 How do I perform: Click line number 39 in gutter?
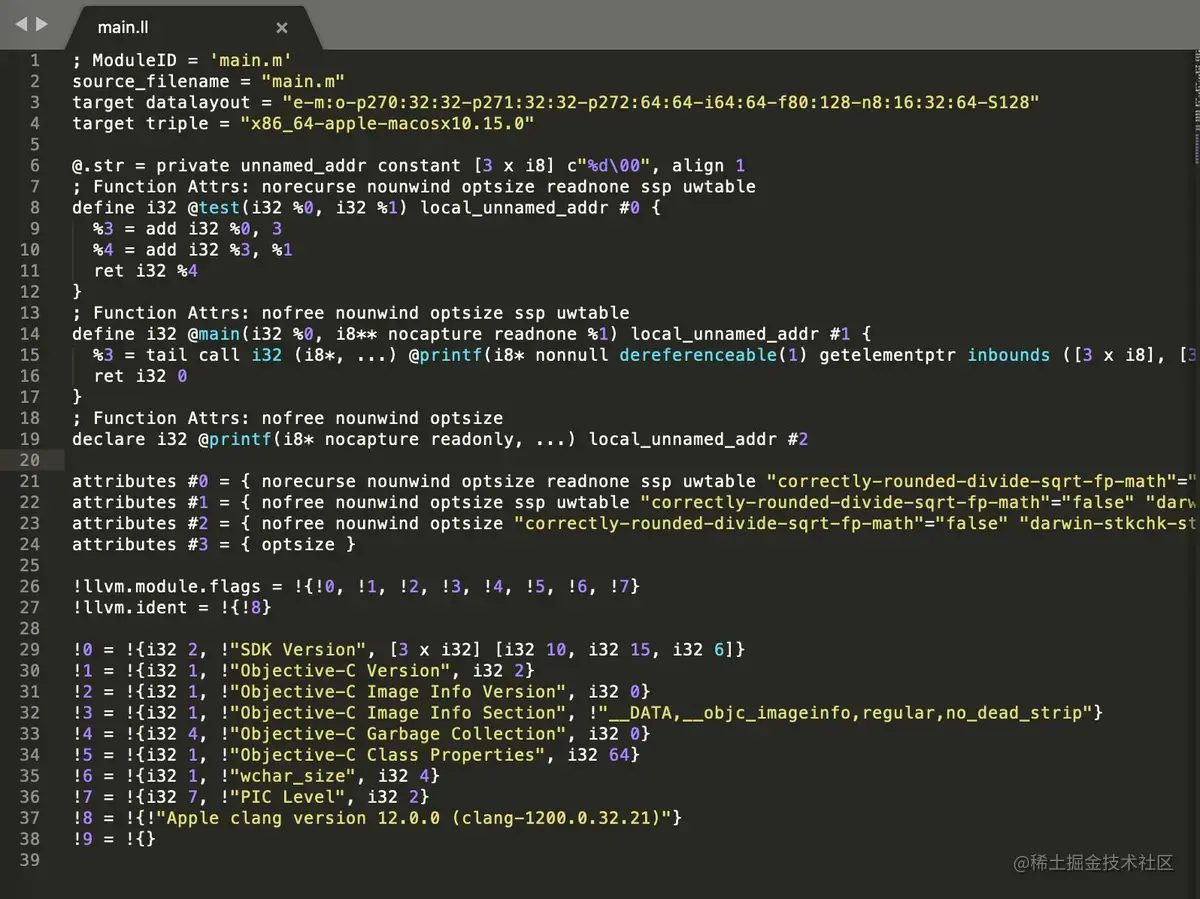[x=30, y=860]
